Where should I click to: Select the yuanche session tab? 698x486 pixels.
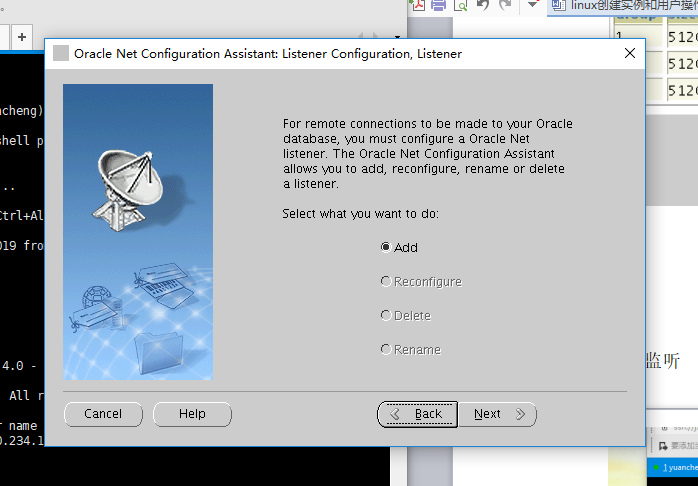(x=673, y=467)
